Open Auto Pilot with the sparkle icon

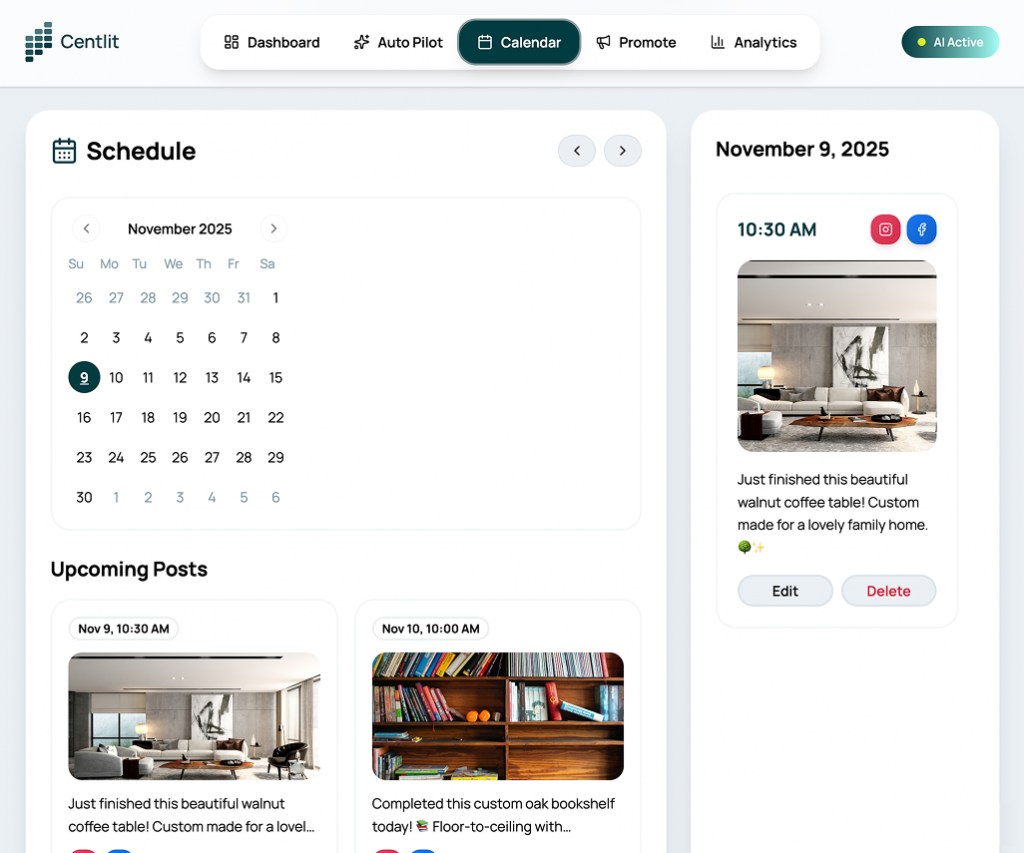[x=398, y=42]
